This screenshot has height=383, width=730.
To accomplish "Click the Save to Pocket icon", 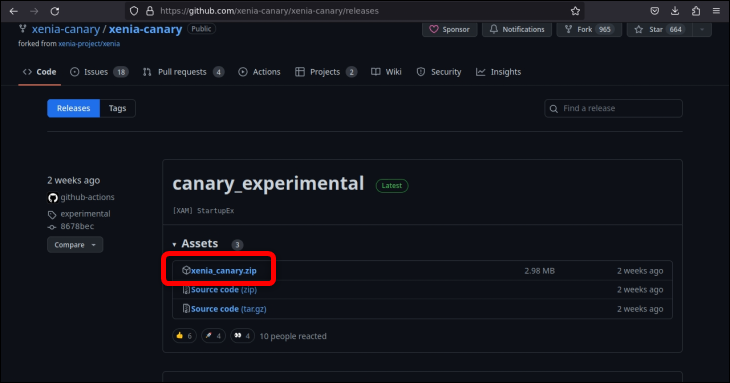I will tap(654, 11).
